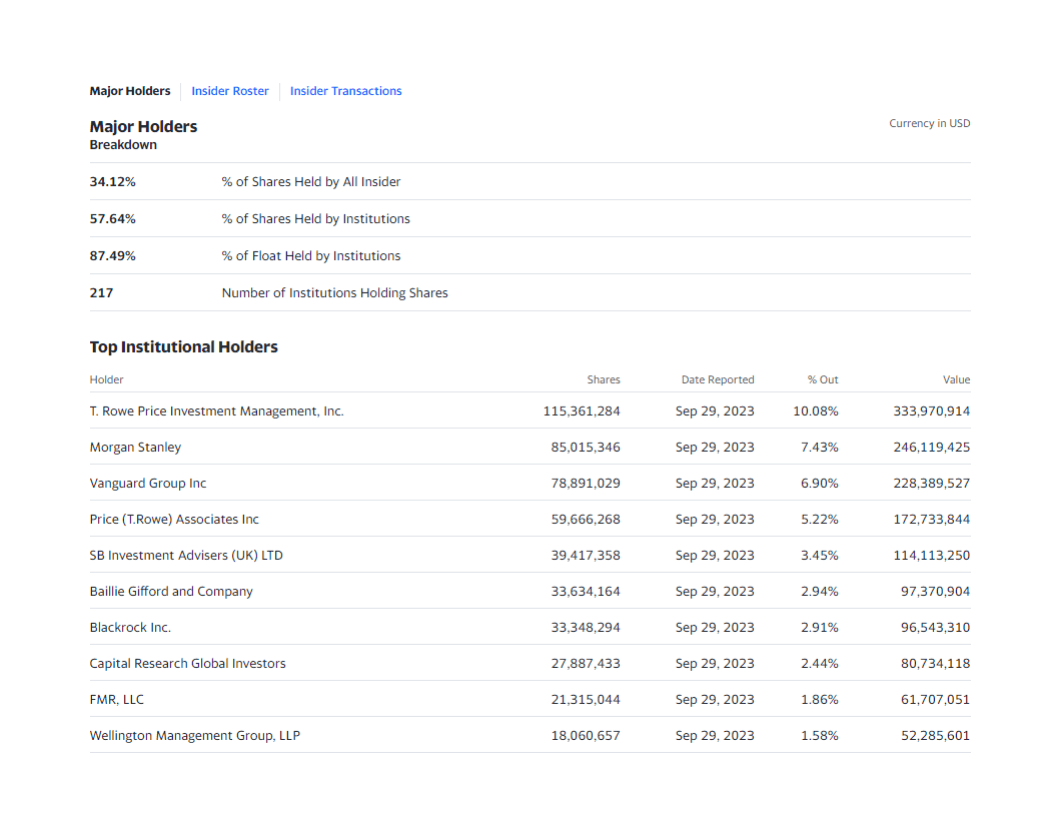Open the Insider Transactions tab
Image resolution: width=1064 pixels, height=825 pixels.
pos(345,91)
